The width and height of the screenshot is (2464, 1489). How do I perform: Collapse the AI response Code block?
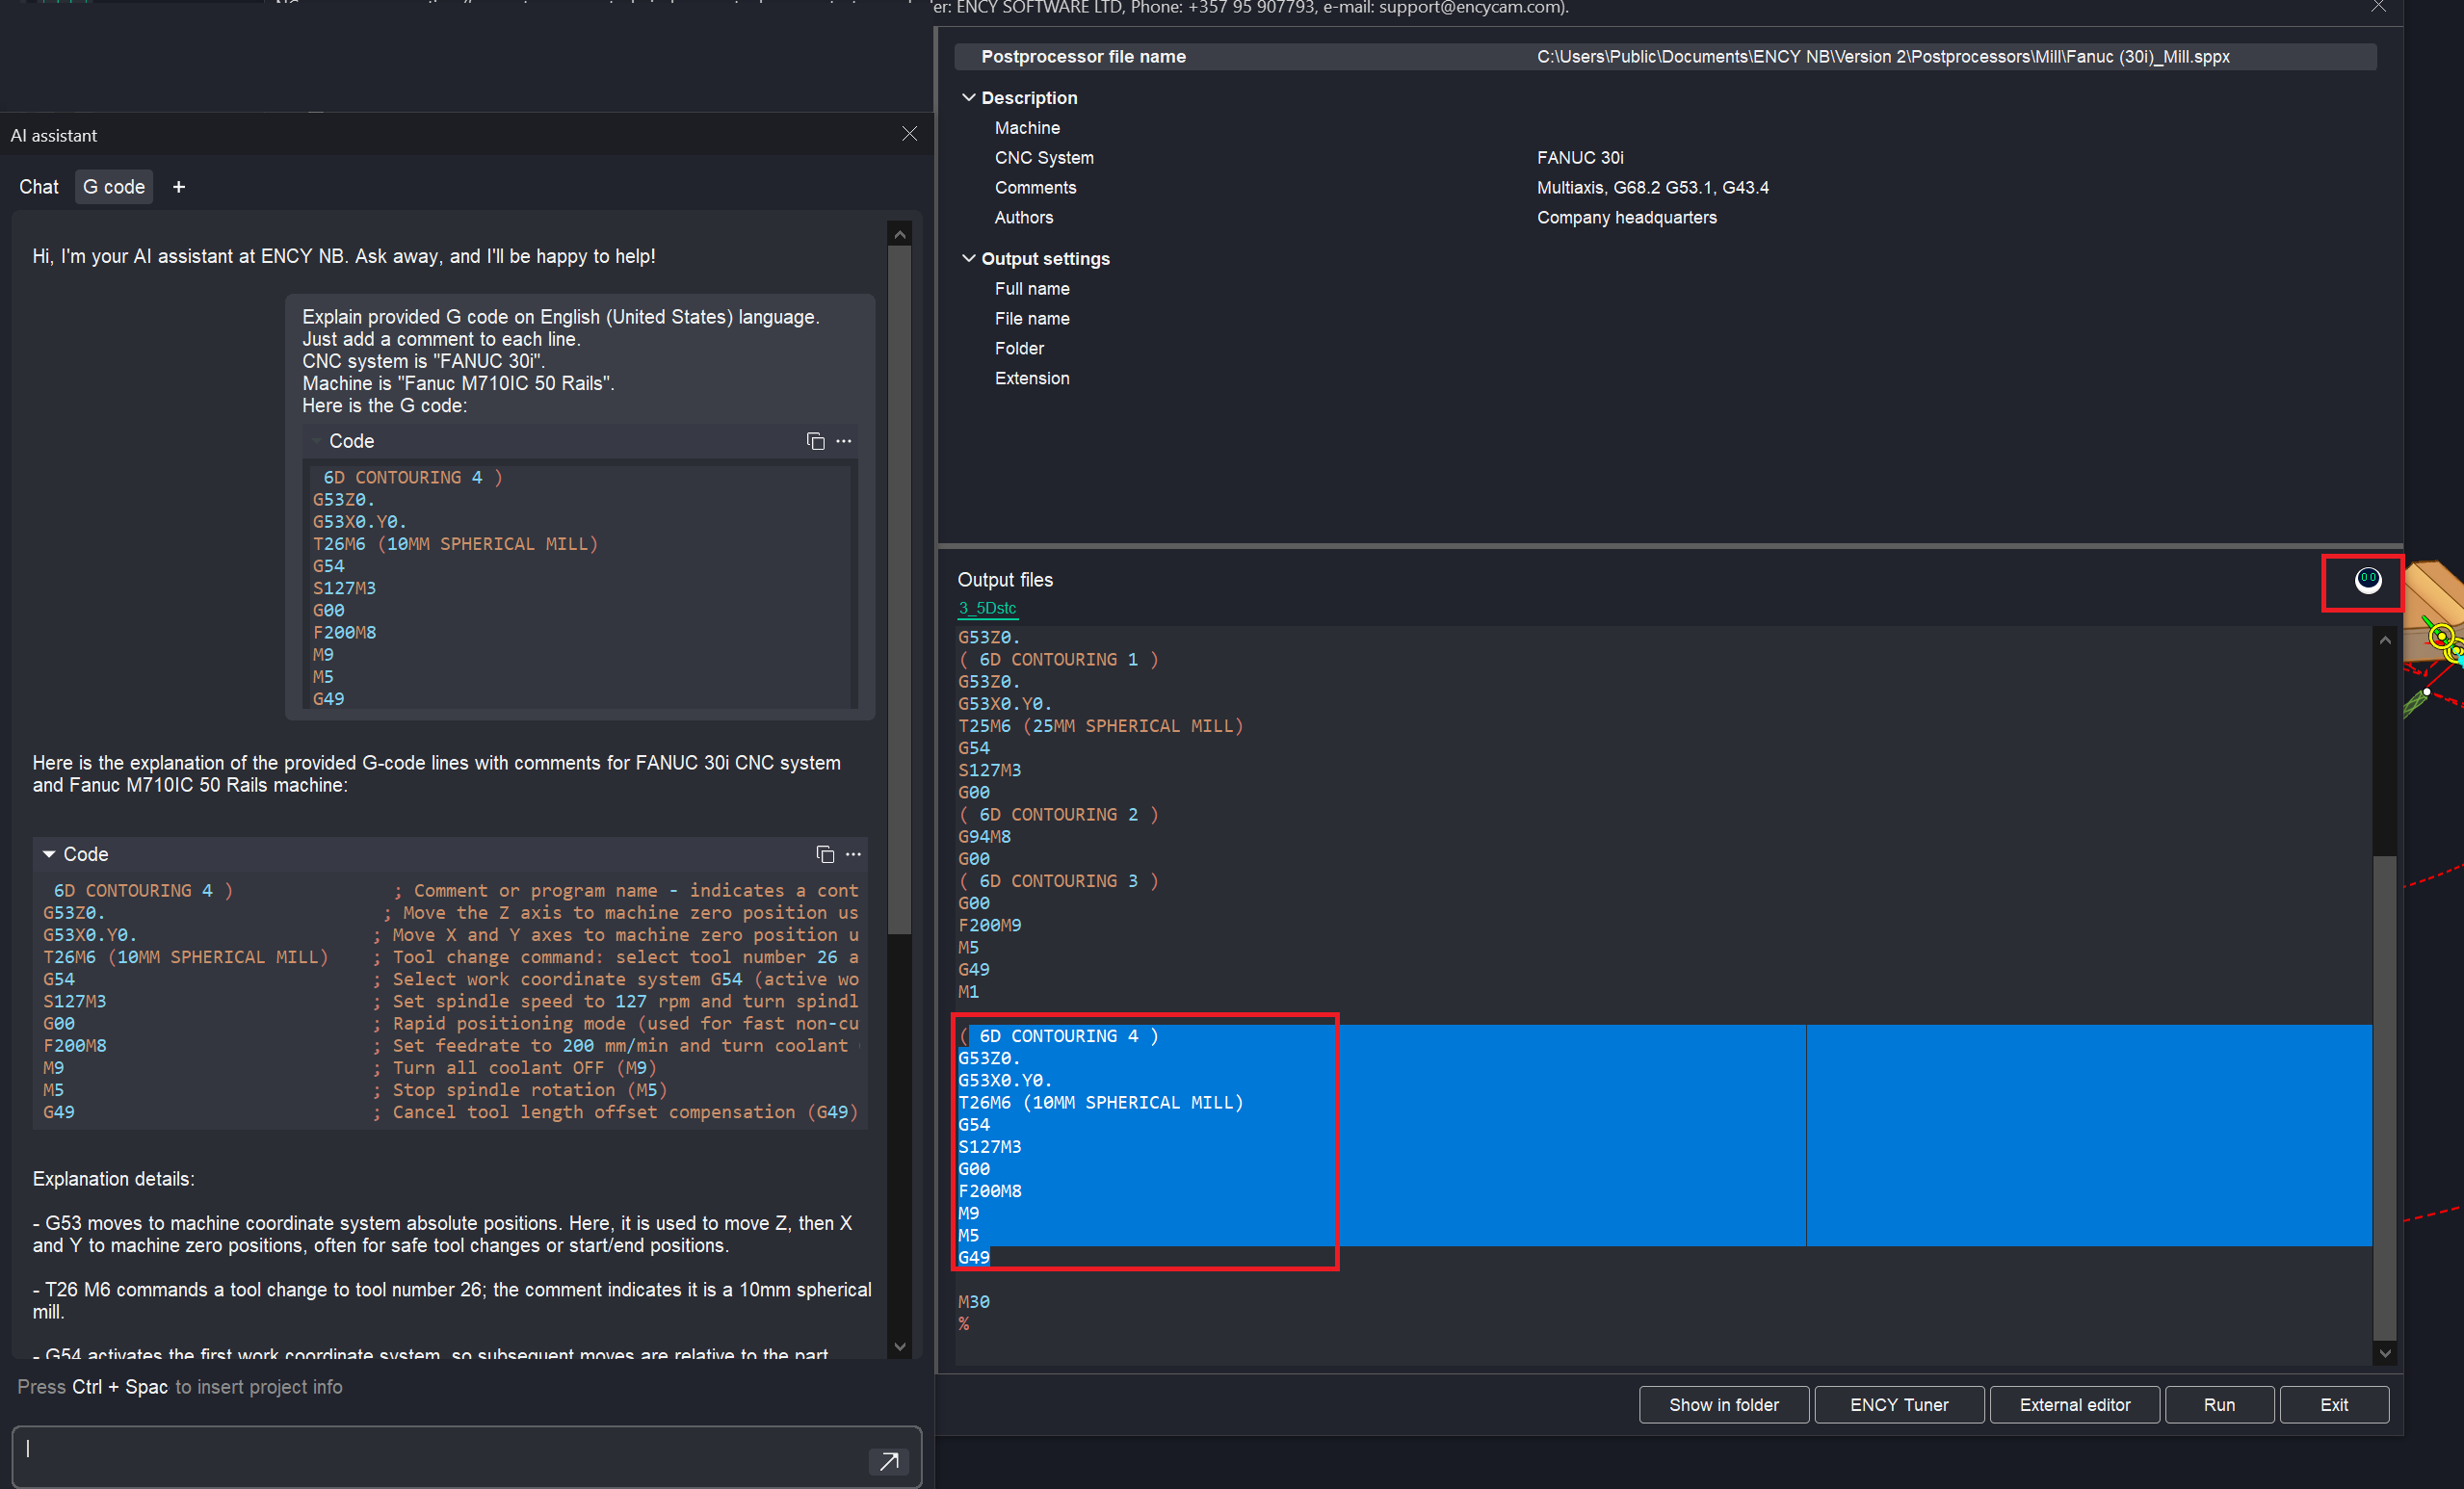coord(49,854)
